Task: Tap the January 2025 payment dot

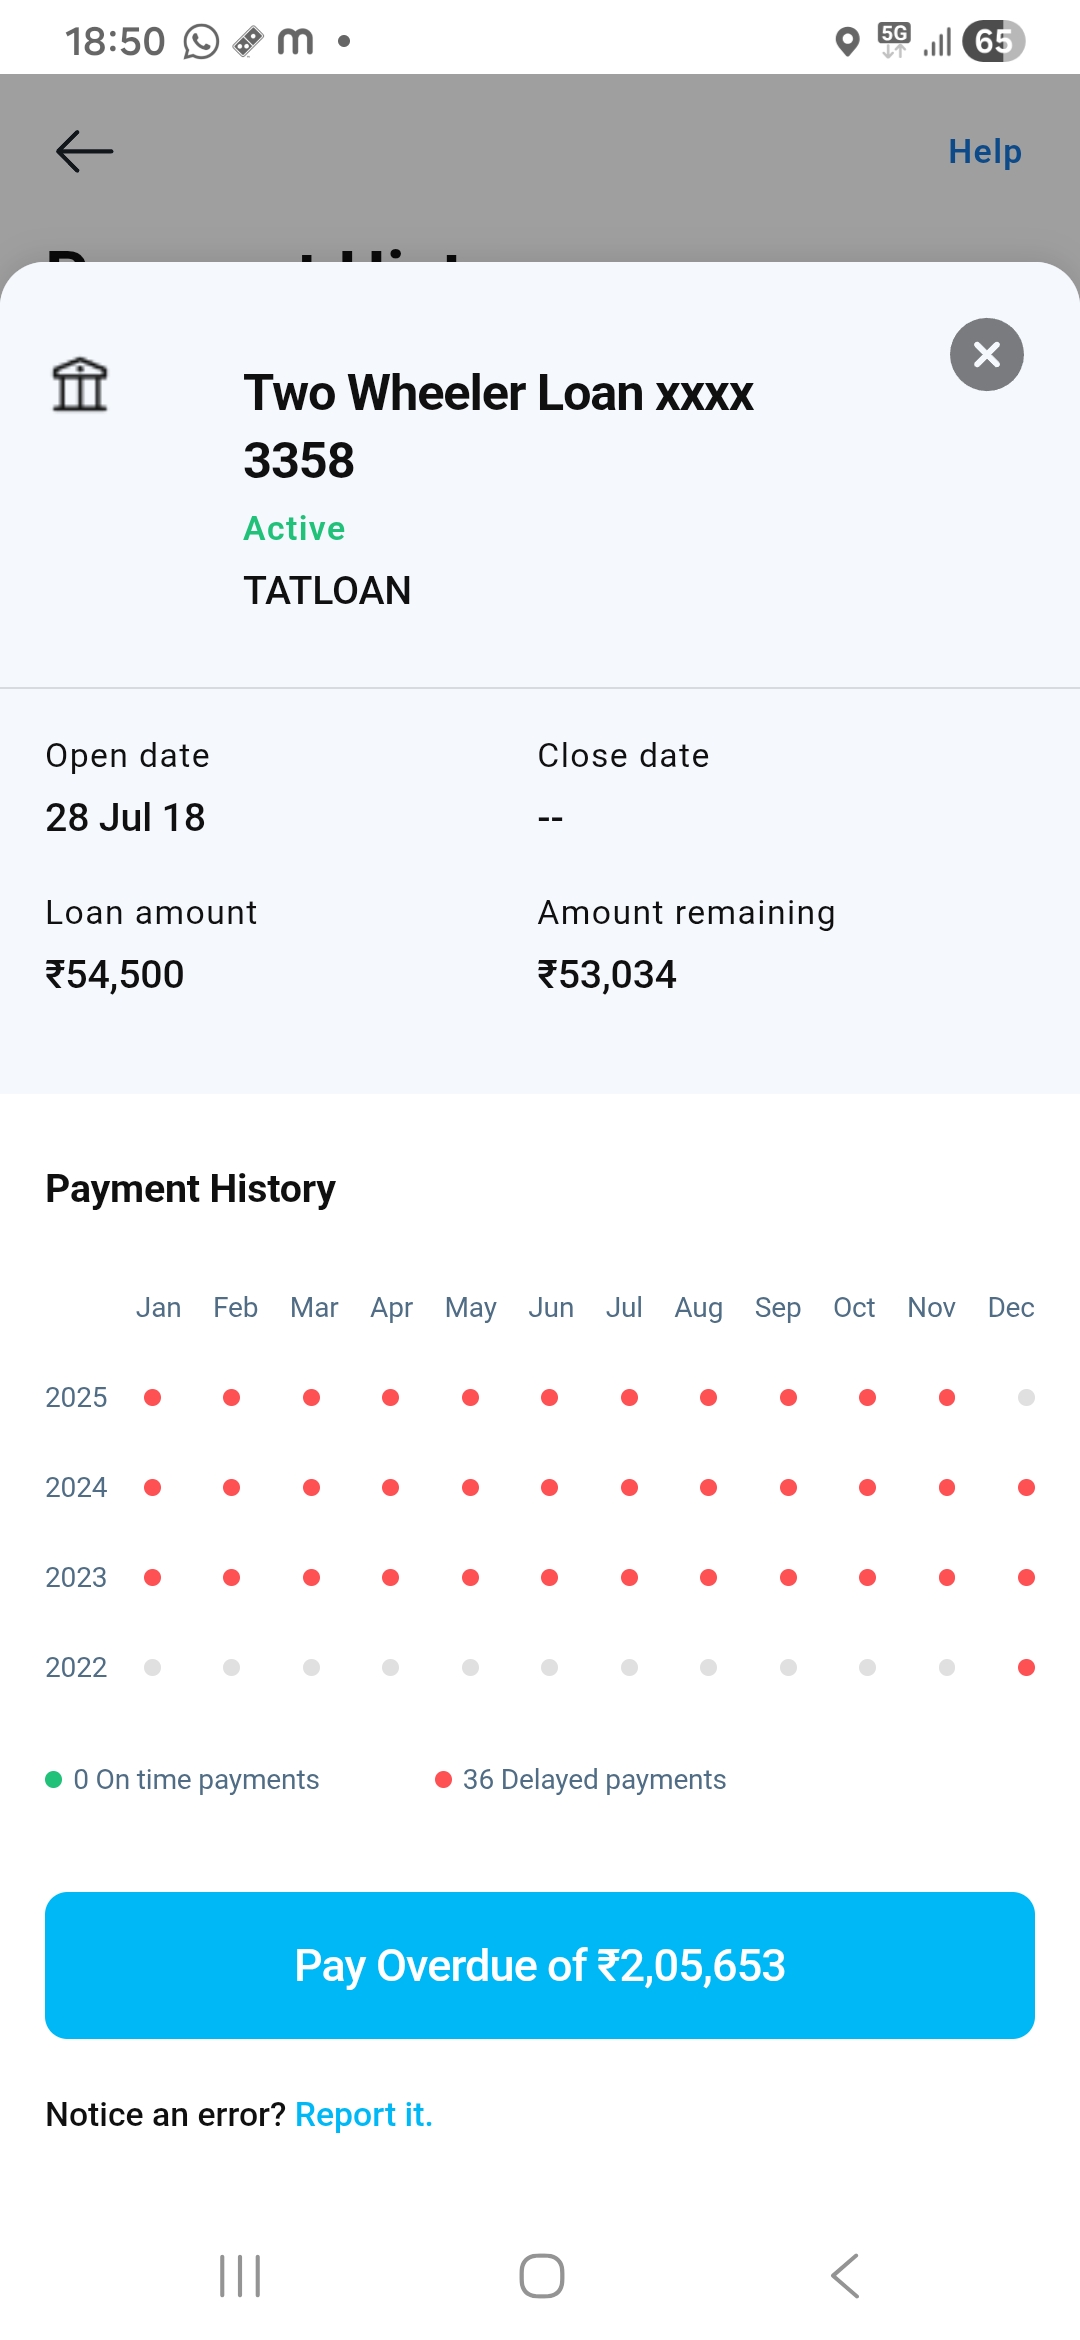Action: coord(152,1397)
